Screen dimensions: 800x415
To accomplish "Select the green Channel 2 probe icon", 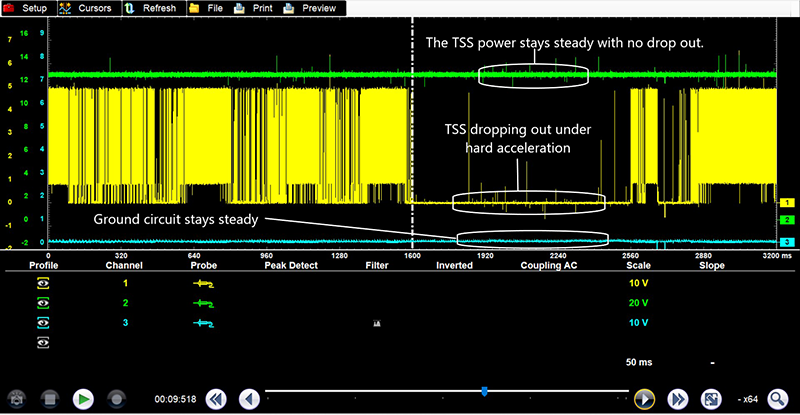I will click(x=204, y=303).
